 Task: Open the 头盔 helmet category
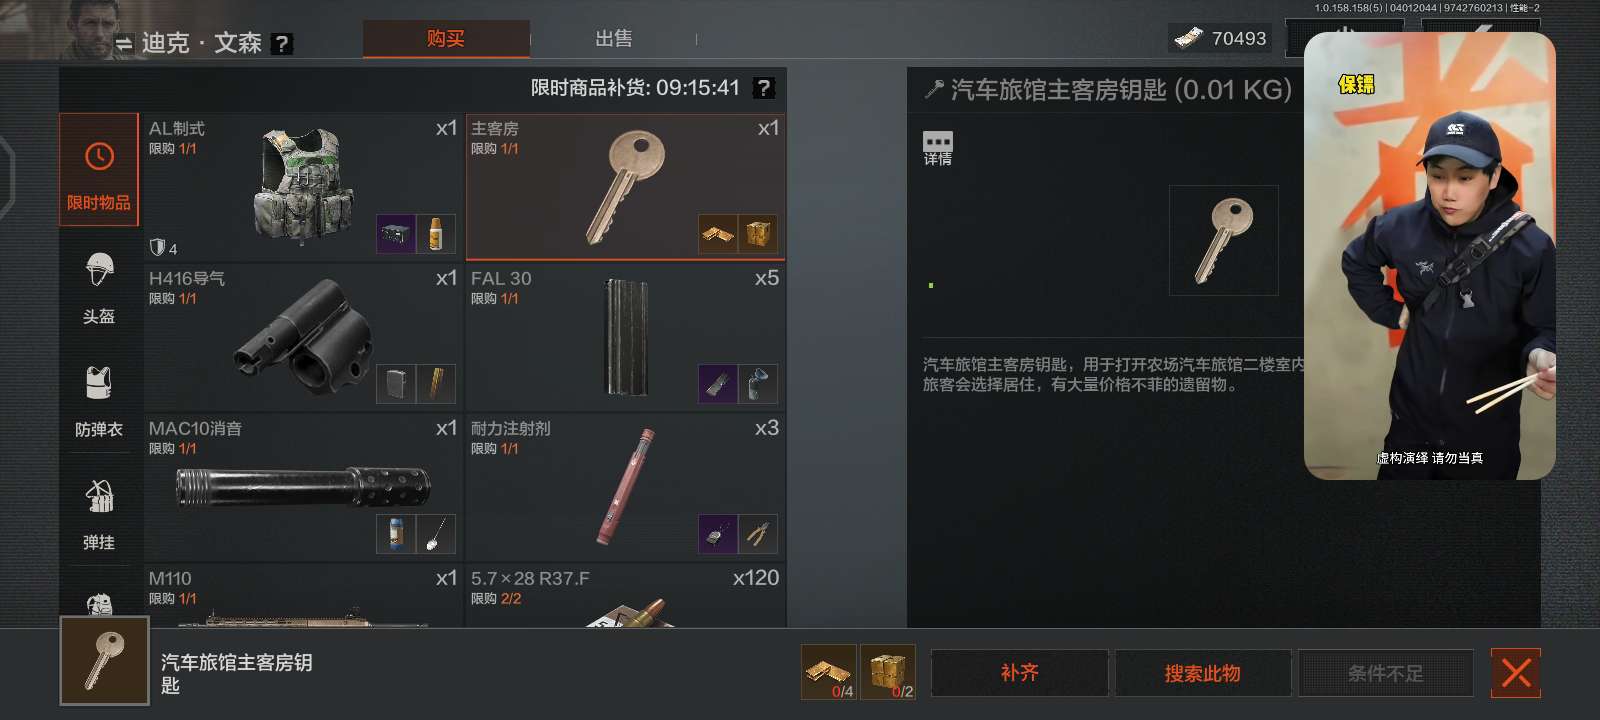click(x=99, y=289)
